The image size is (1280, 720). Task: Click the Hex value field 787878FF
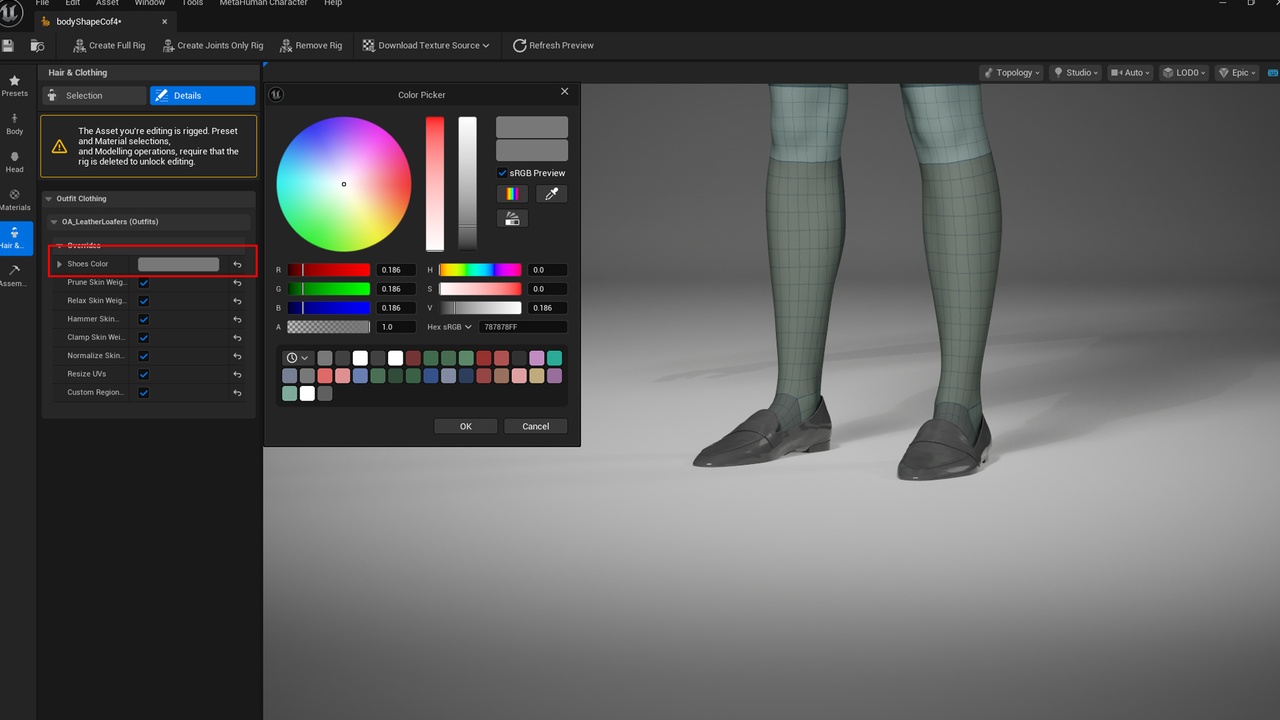pos(523,327)
